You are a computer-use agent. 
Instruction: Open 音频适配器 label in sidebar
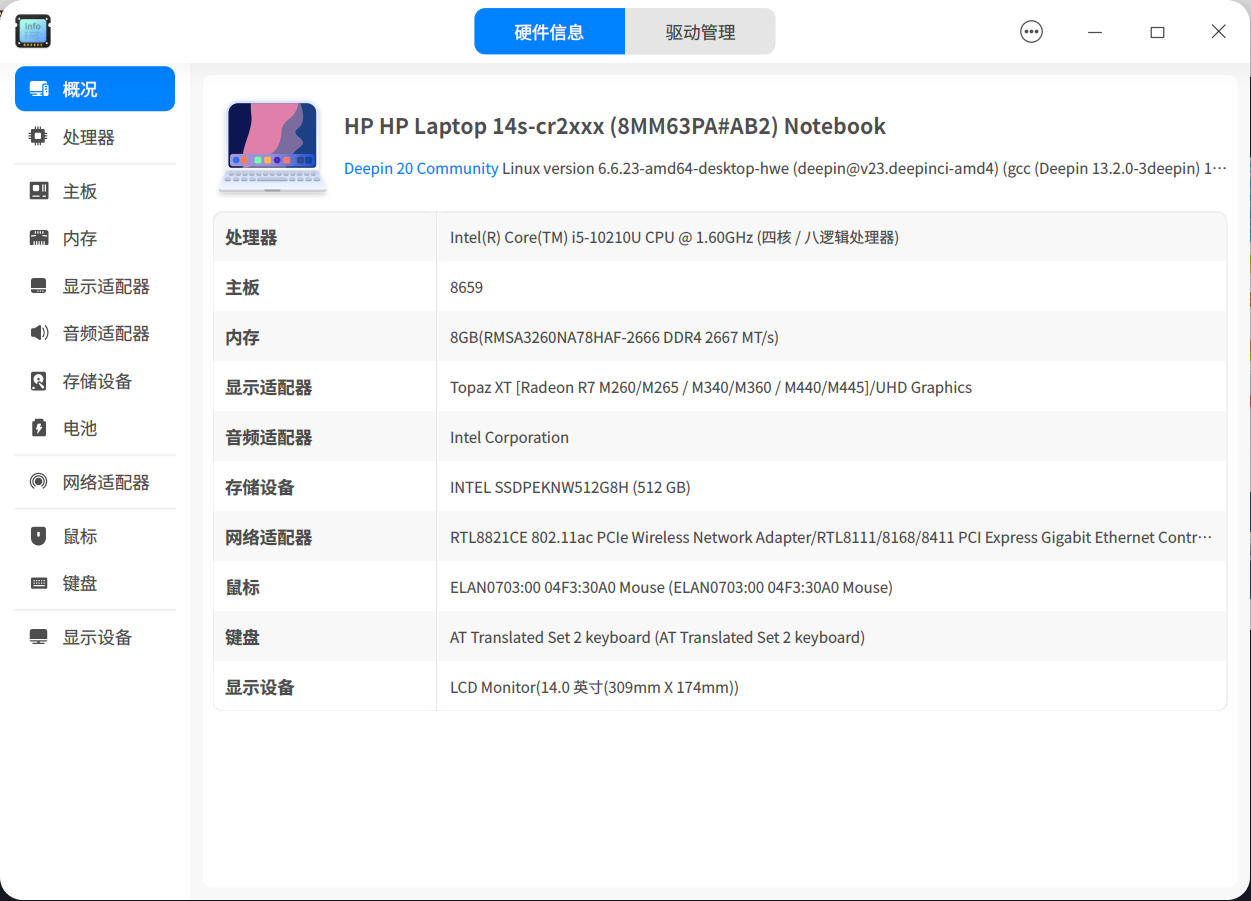click(x=106, y=333)
